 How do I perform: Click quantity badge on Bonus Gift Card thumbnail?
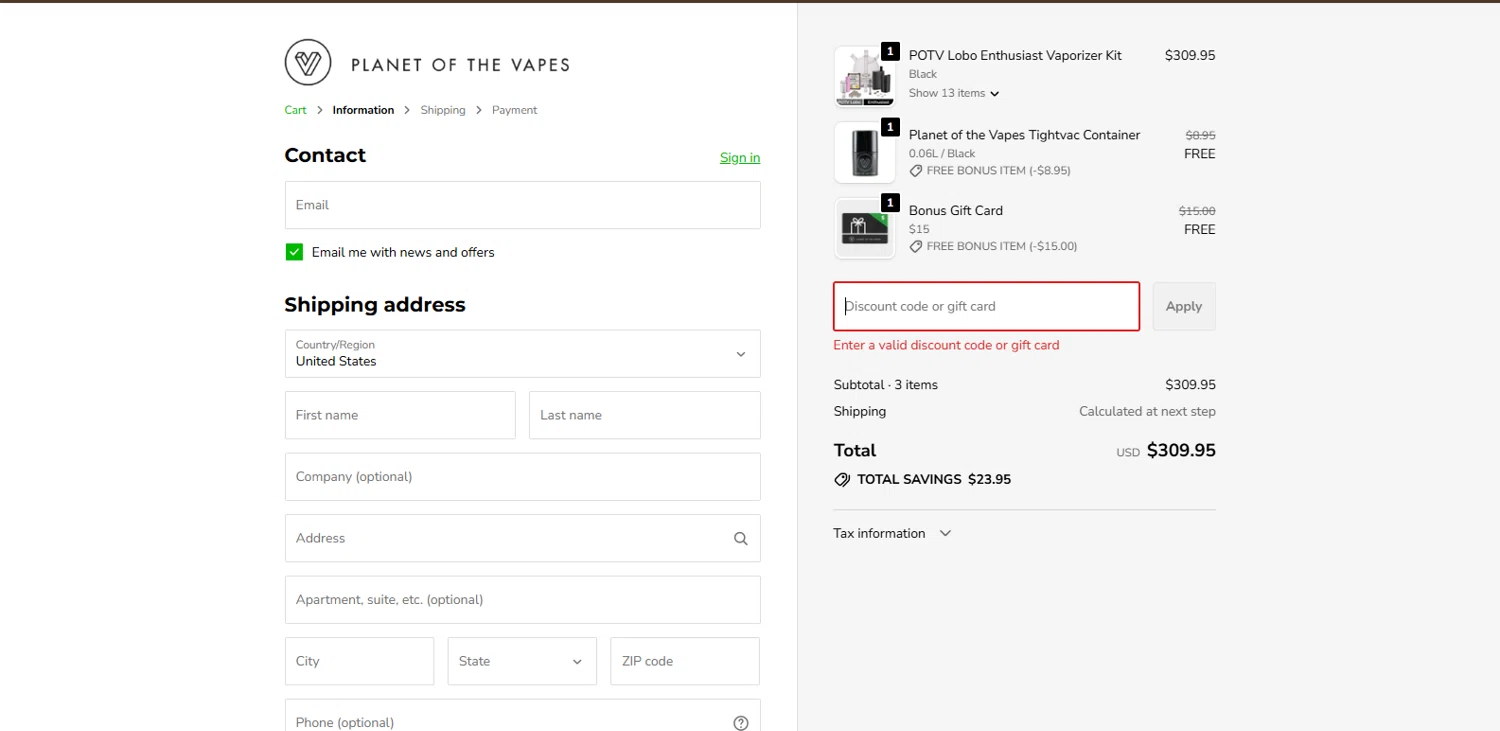pos(890,203)
